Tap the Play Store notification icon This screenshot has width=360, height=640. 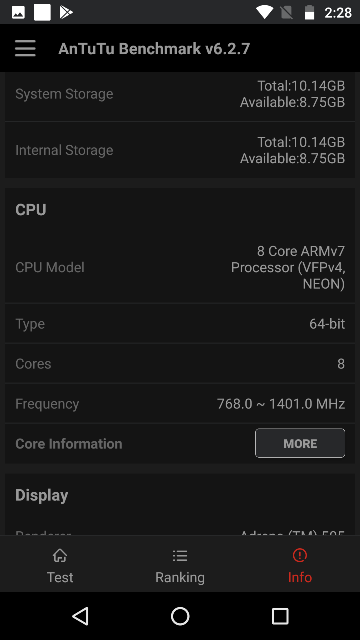66,12
